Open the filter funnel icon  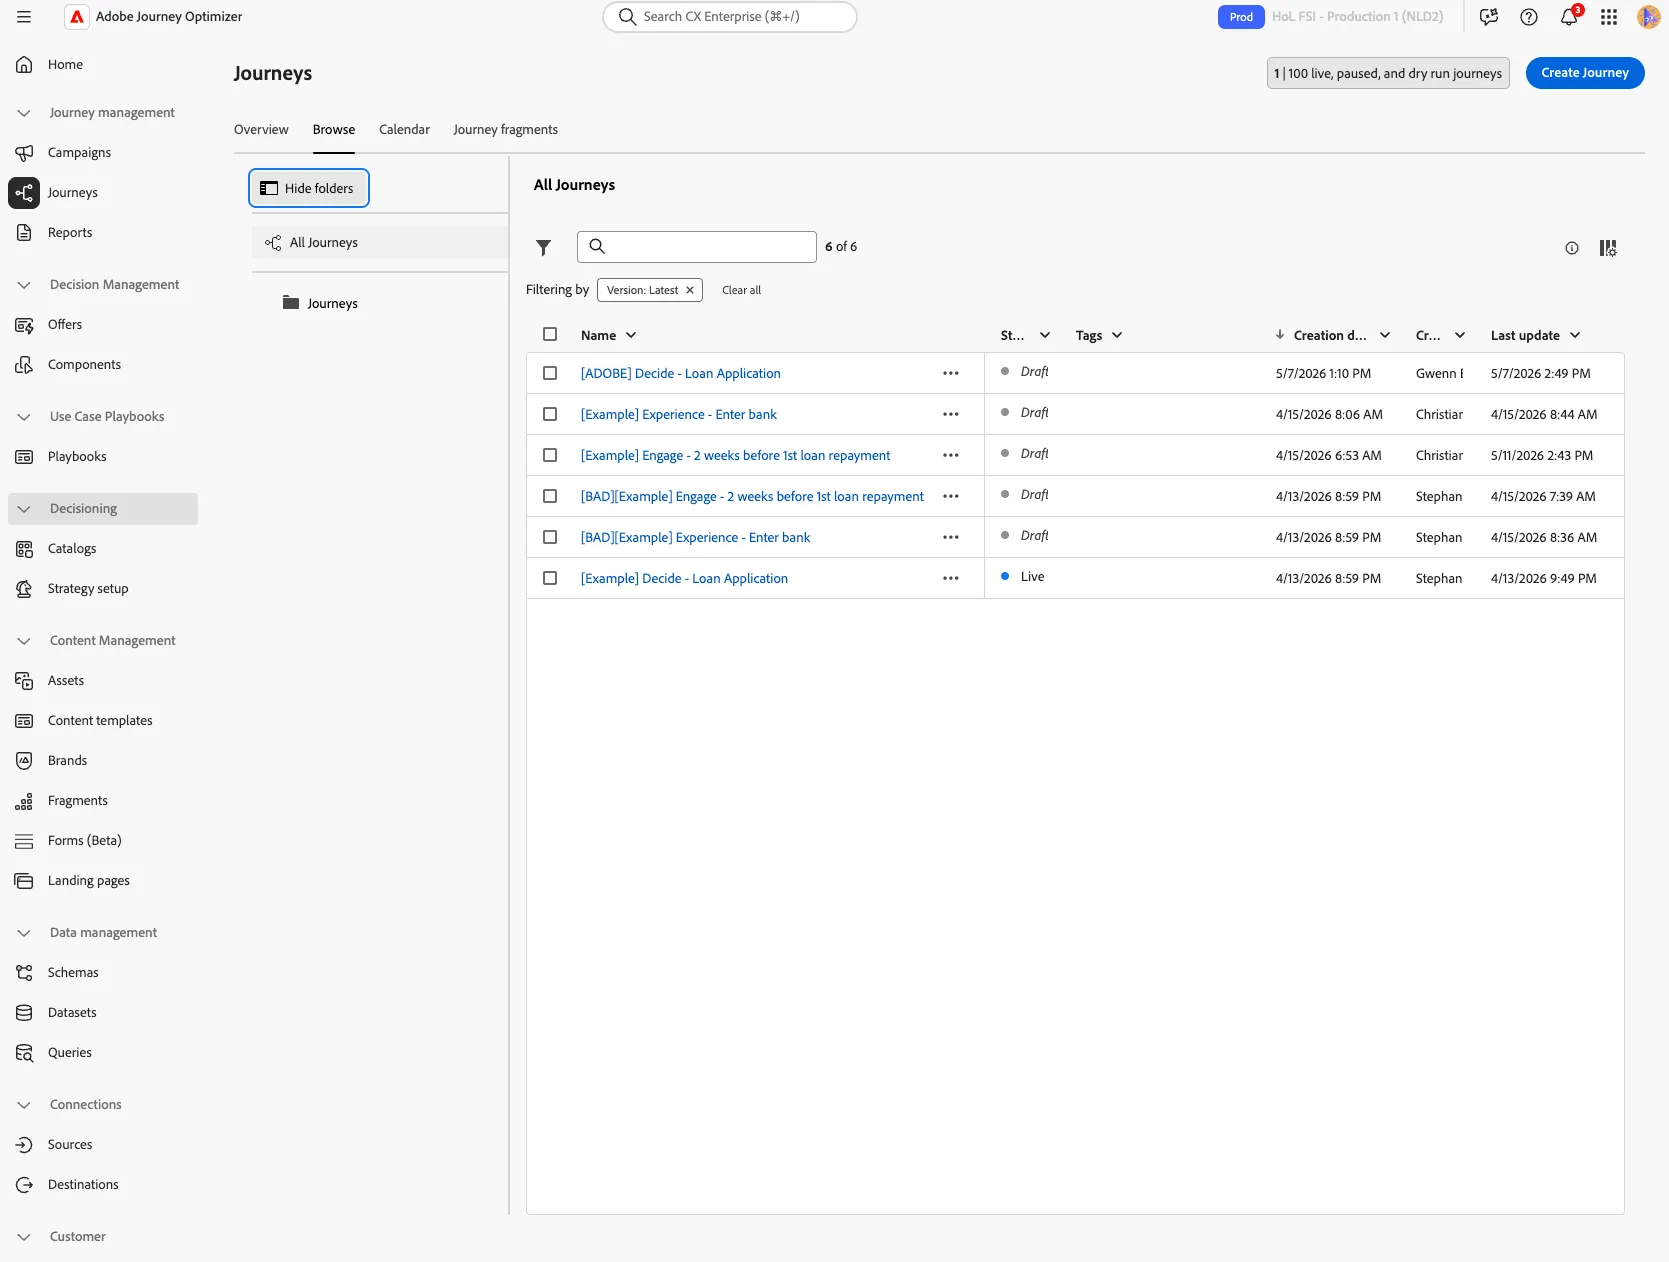click(543, 247)
